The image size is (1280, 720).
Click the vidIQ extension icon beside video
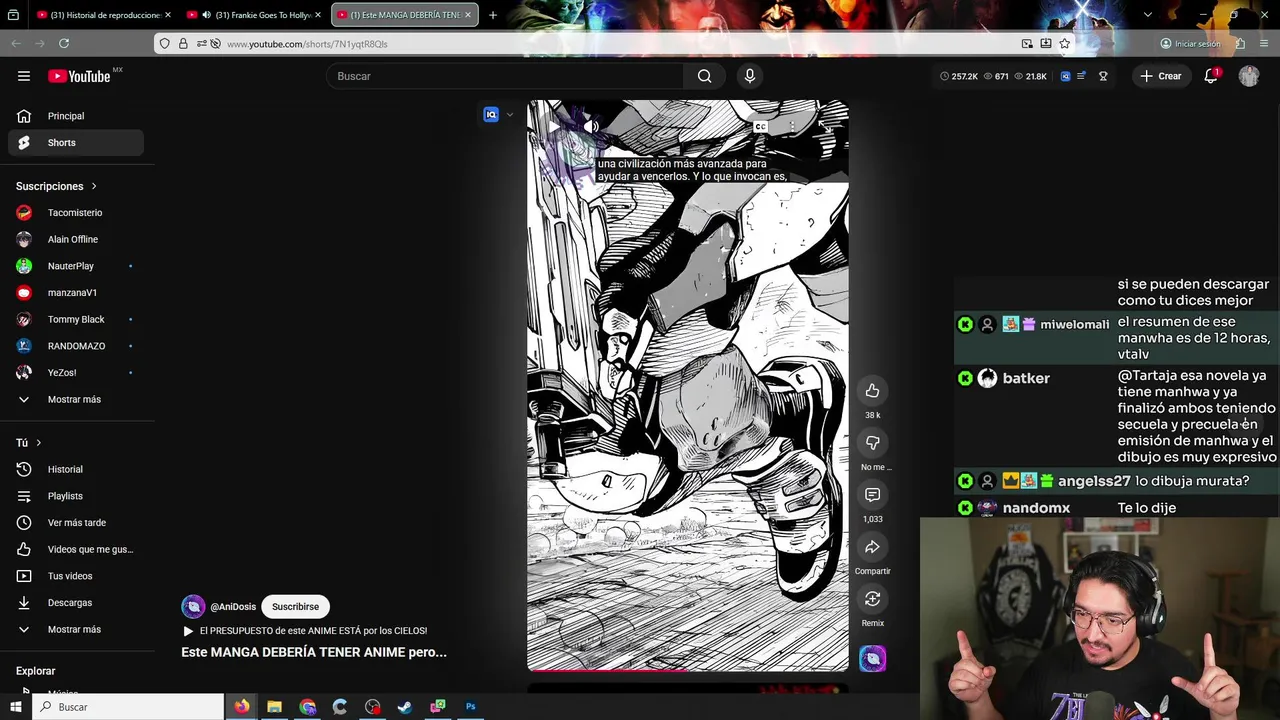pyautogui.click(x=491, y=115)
